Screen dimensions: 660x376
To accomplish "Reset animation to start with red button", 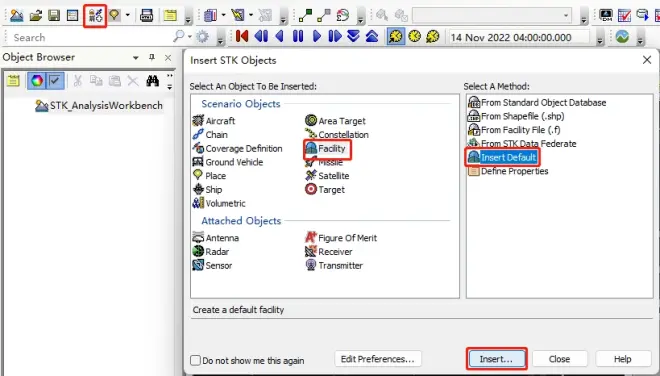I will [242, 37].
